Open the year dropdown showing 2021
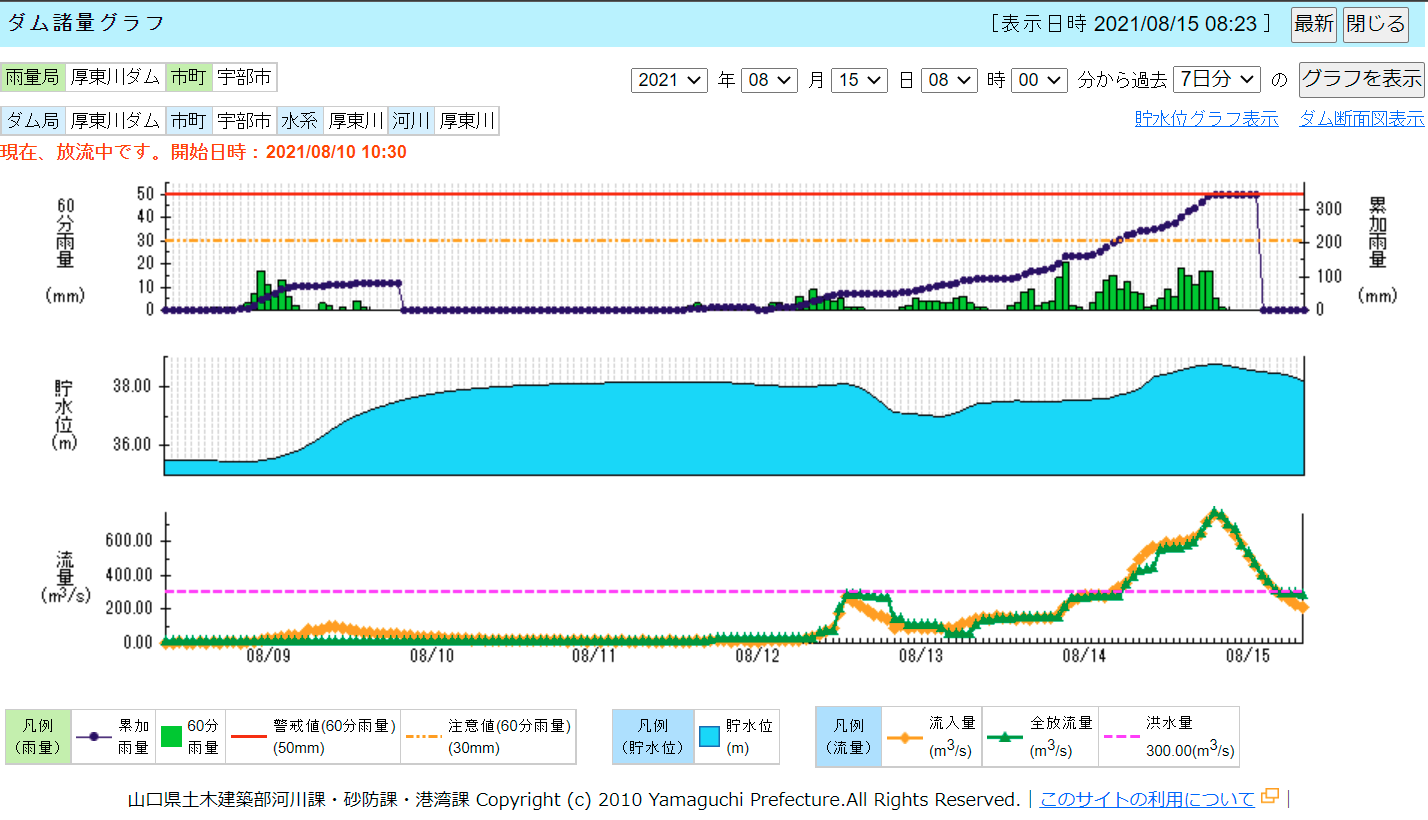The image size is (1428, 820). click(669, 80)
